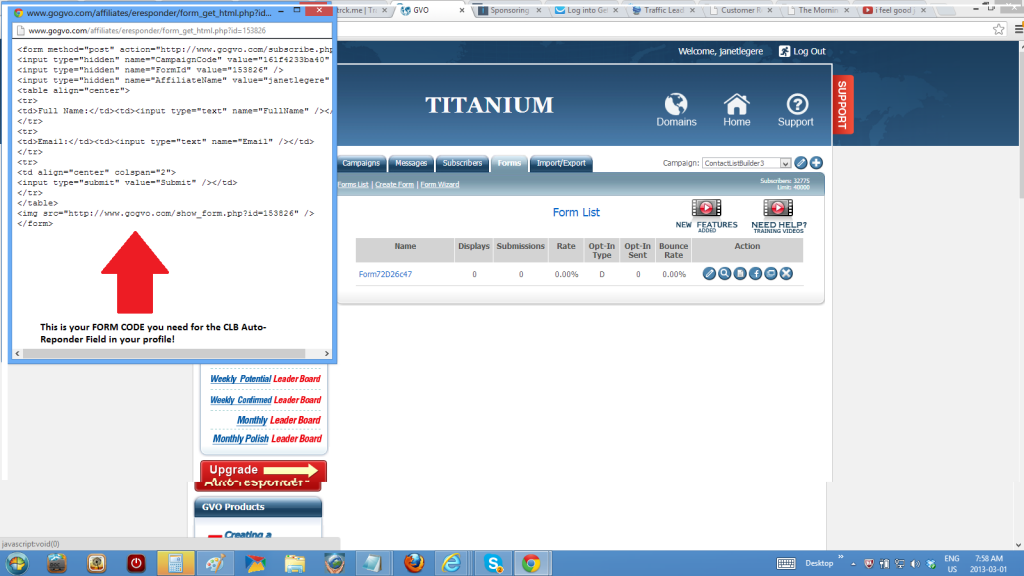
Task: Open the Form Wizard link
Action: 440,185
